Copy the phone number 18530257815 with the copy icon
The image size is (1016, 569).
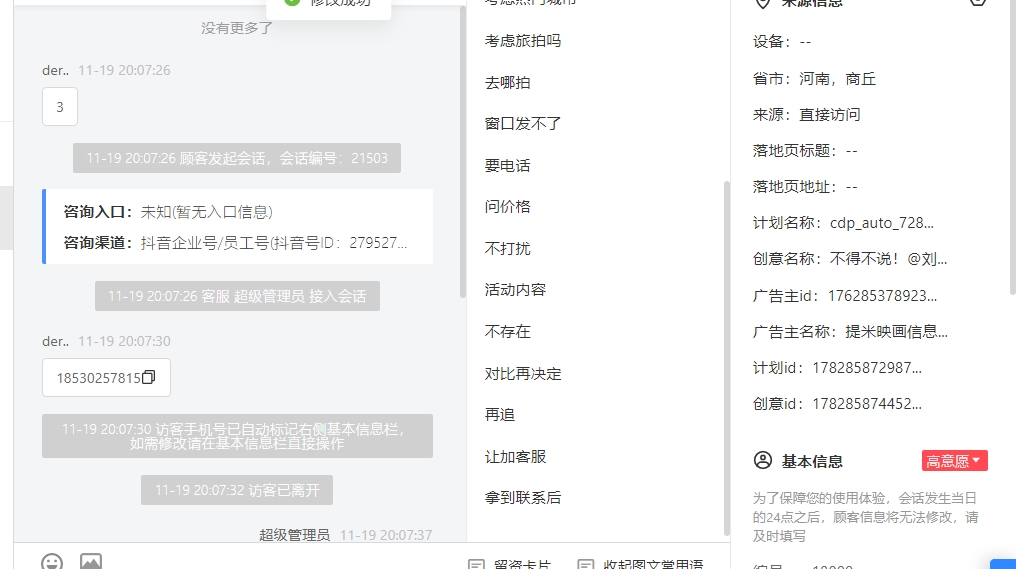tap(148, 377)
